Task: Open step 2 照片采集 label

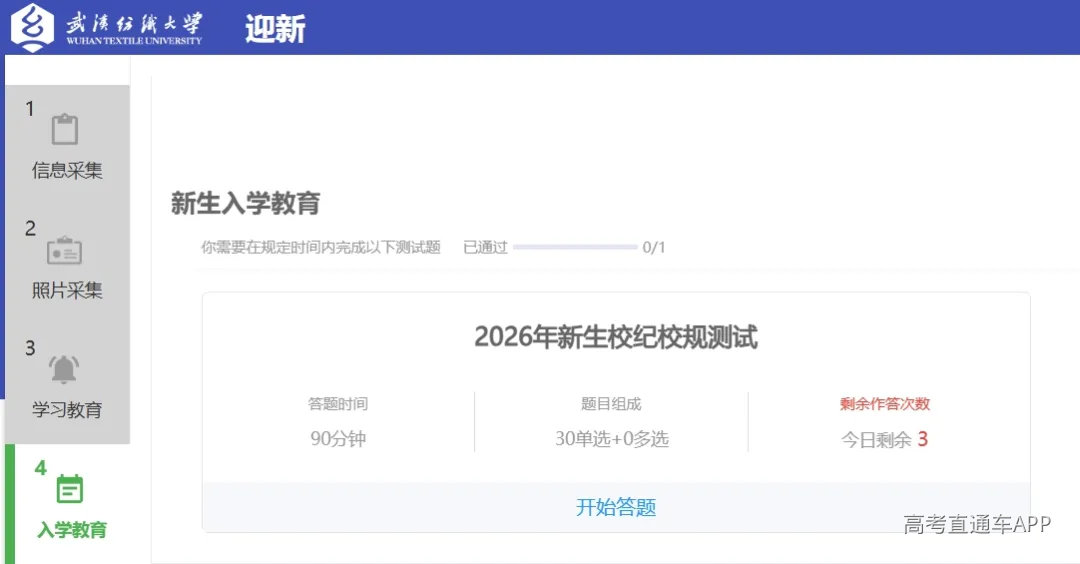Action: 67,290
